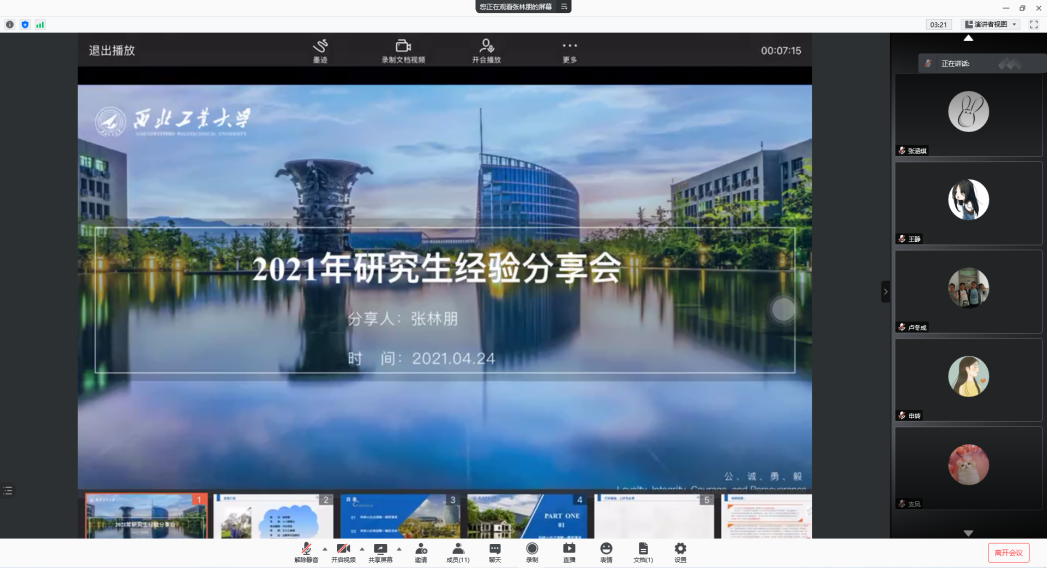Open the Members 成员(11) list
The height and width of the screenshot is (568, 1047).
click(458, 553)
